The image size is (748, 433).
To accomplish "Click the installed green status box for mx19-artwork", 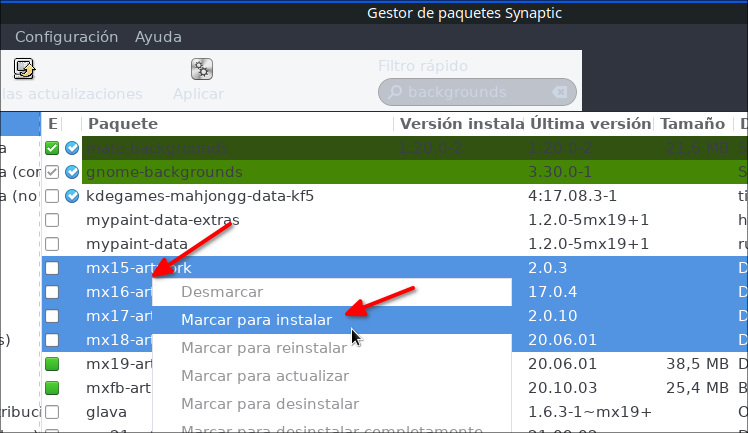I will pyautogui.click(x=52, y=364).
